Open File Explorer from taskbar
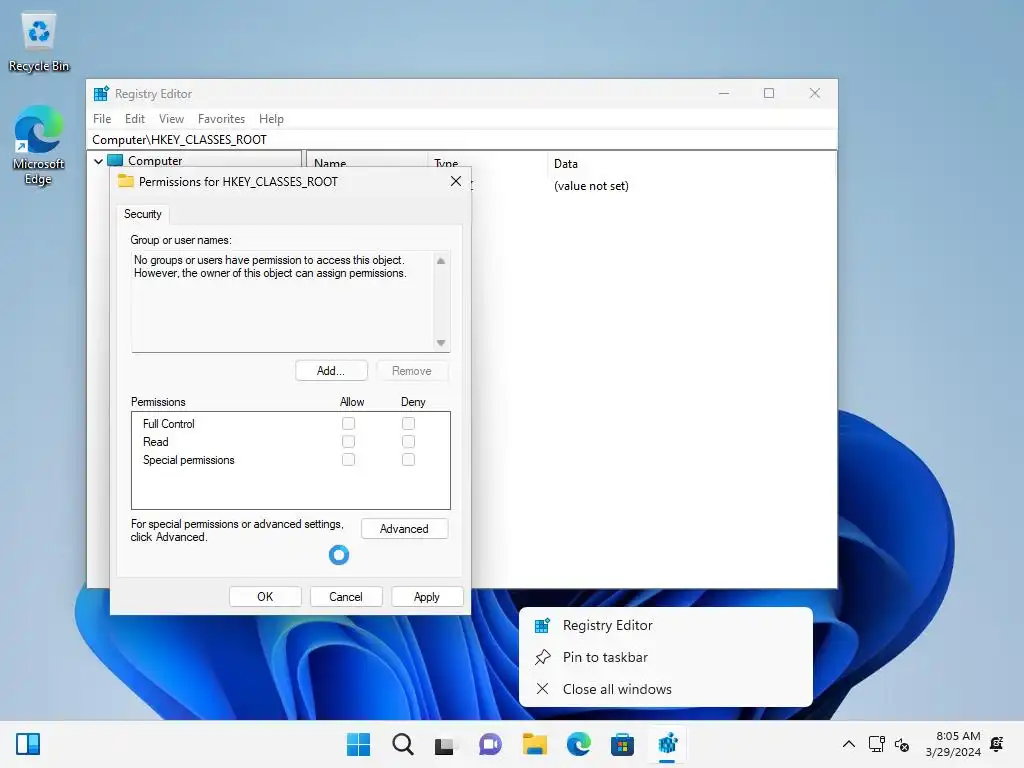 coord(534,744)
